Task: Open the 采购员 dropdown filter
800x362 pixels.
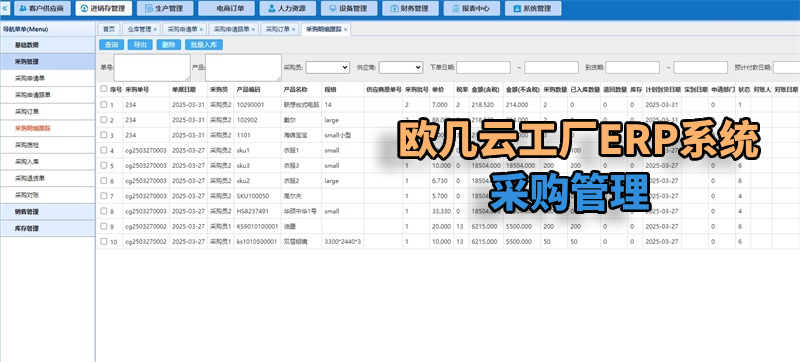Action: (328, 67)
